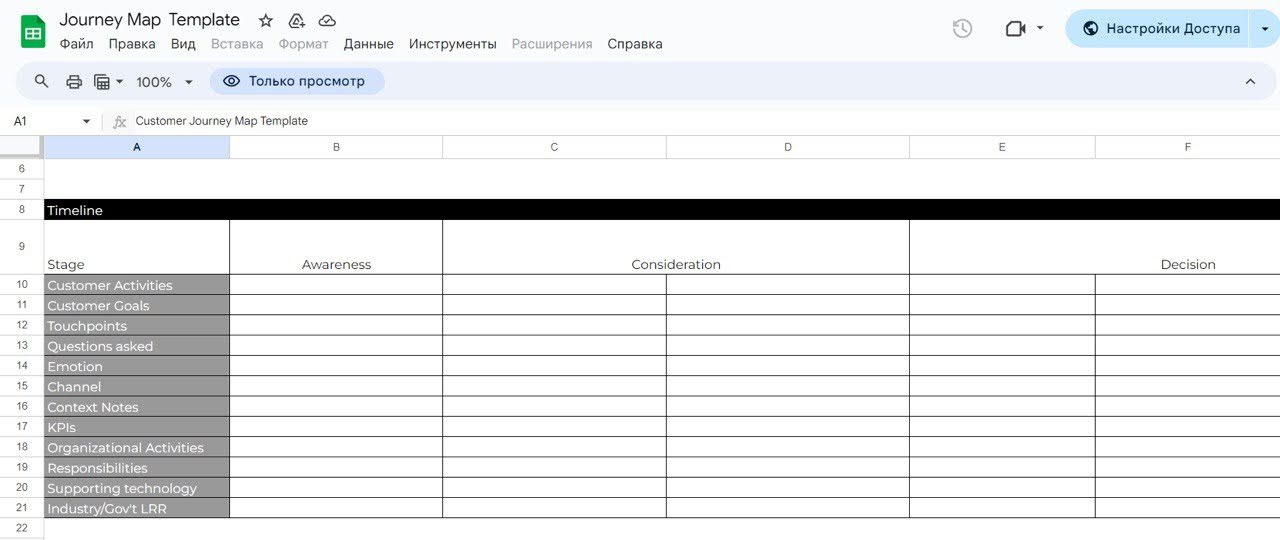Open the Вставка menu
1280x540 pixels.
237,44
